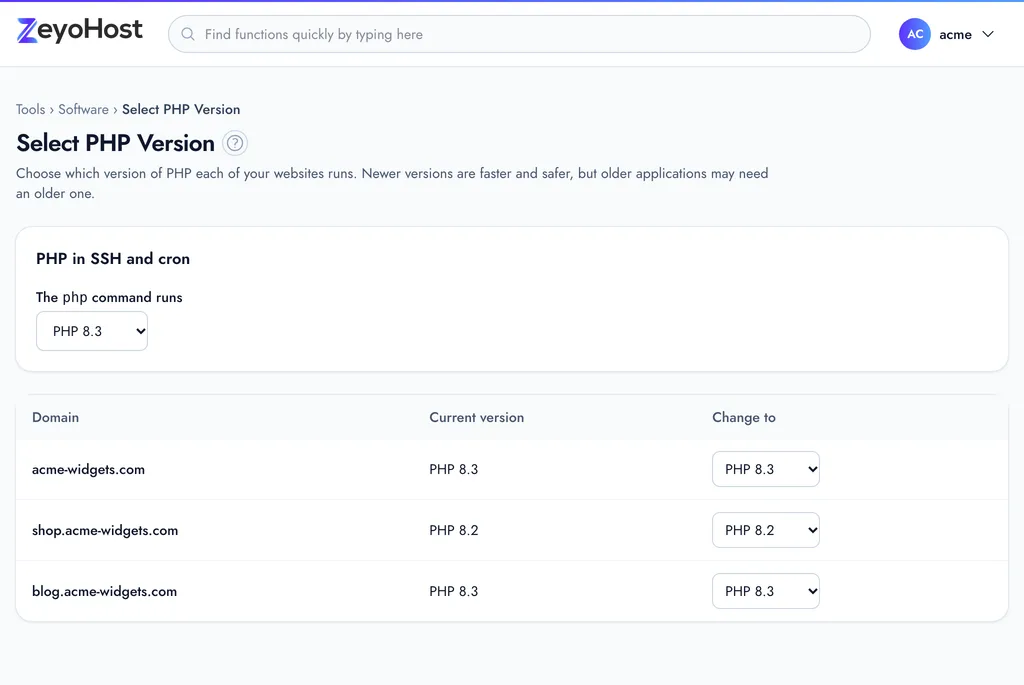Click the search magnifier icon
This screenshot has height=685, width=1024.
[188, 34]
